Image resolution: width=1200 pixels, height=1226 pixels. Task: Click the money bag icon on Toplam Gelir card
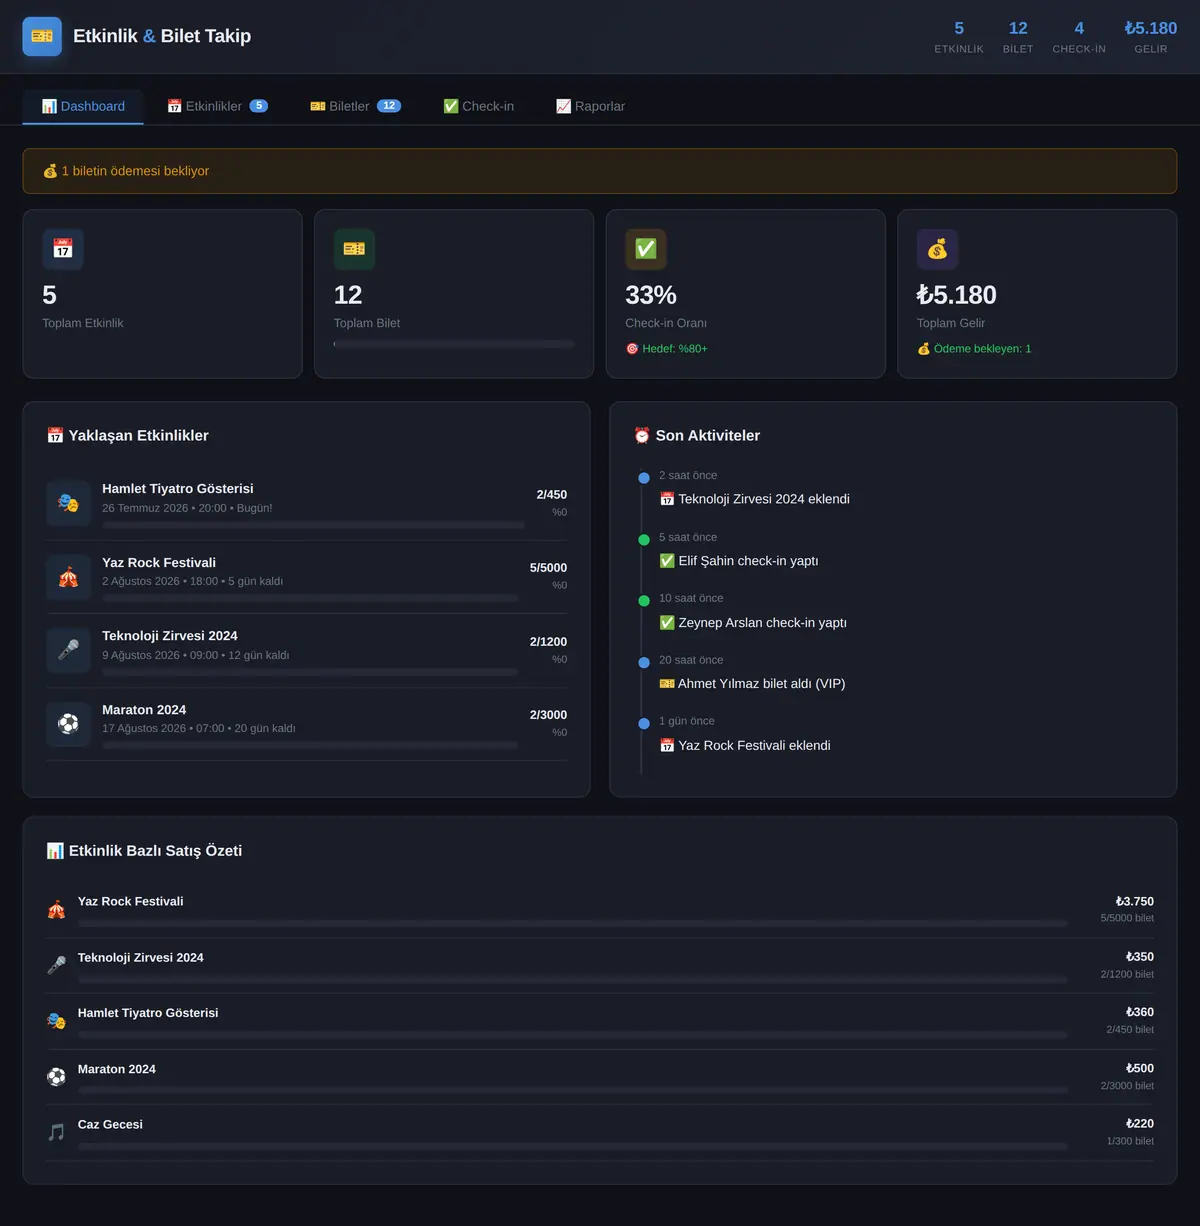[937, 249]
